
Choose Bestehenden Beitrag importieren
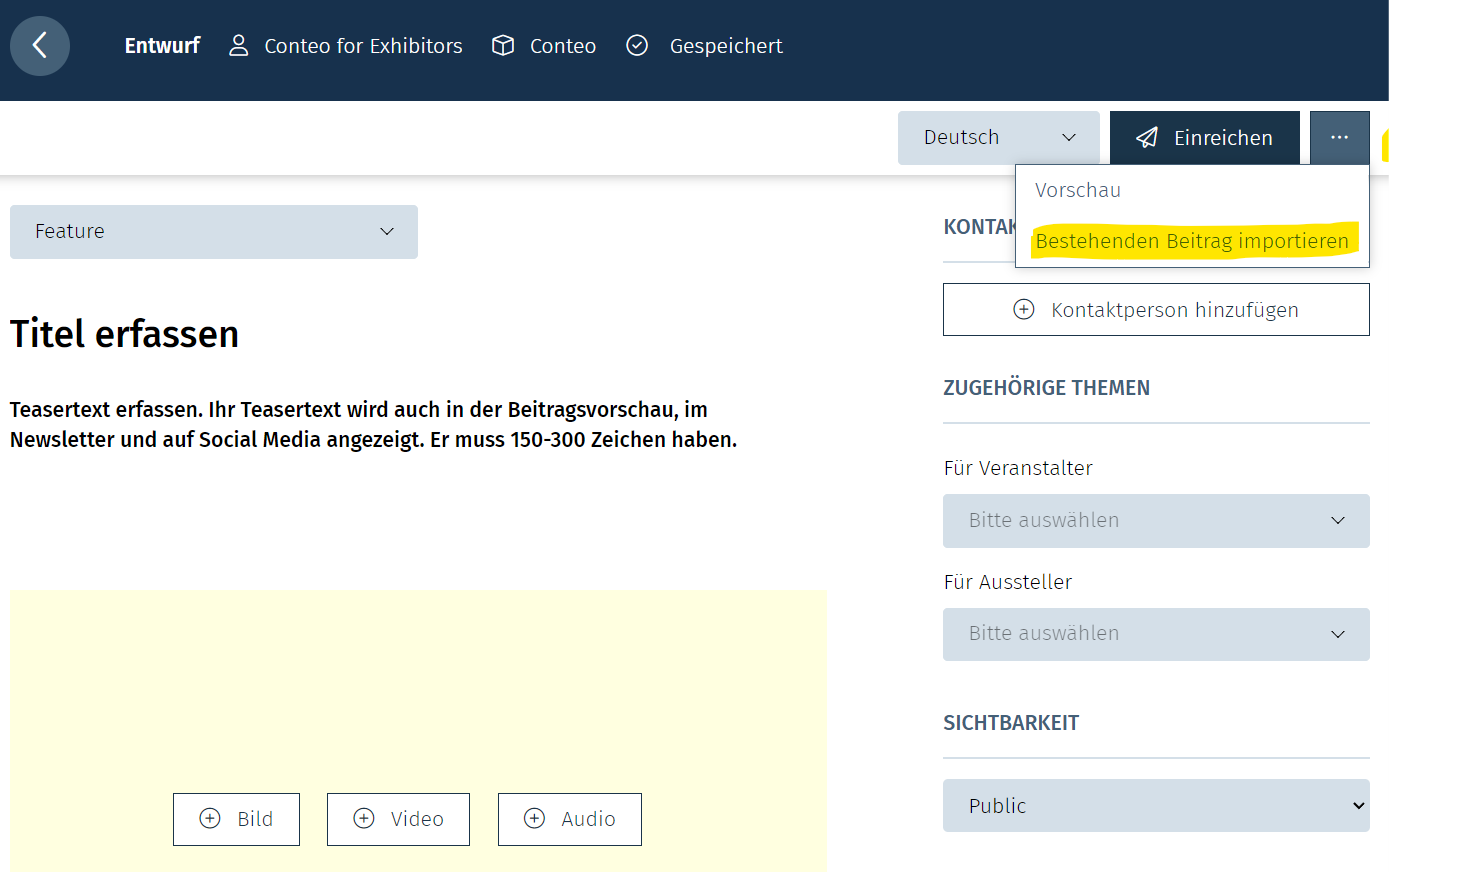pyautogui.click(x=1192, y=241)
